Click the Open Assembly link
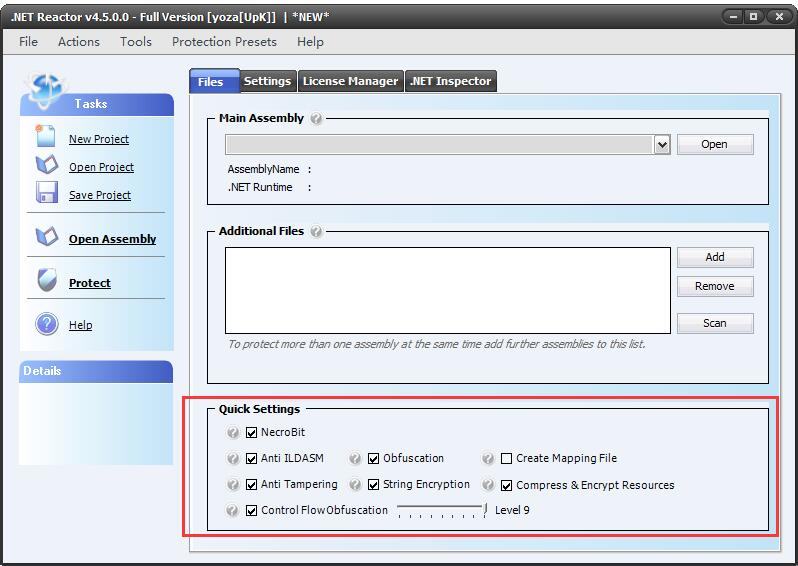The width and height of the screenshot is (798, 566). [112, 239]
